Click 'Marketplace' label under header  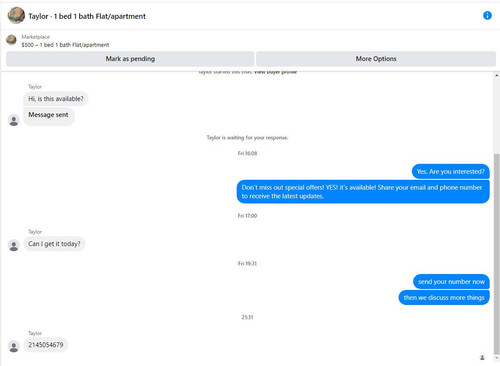point(36,37)
